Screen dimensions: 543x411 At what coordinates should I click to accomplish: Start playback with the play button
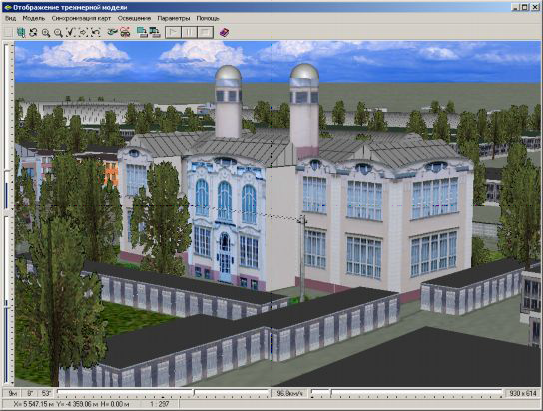(x=173, y=33)
